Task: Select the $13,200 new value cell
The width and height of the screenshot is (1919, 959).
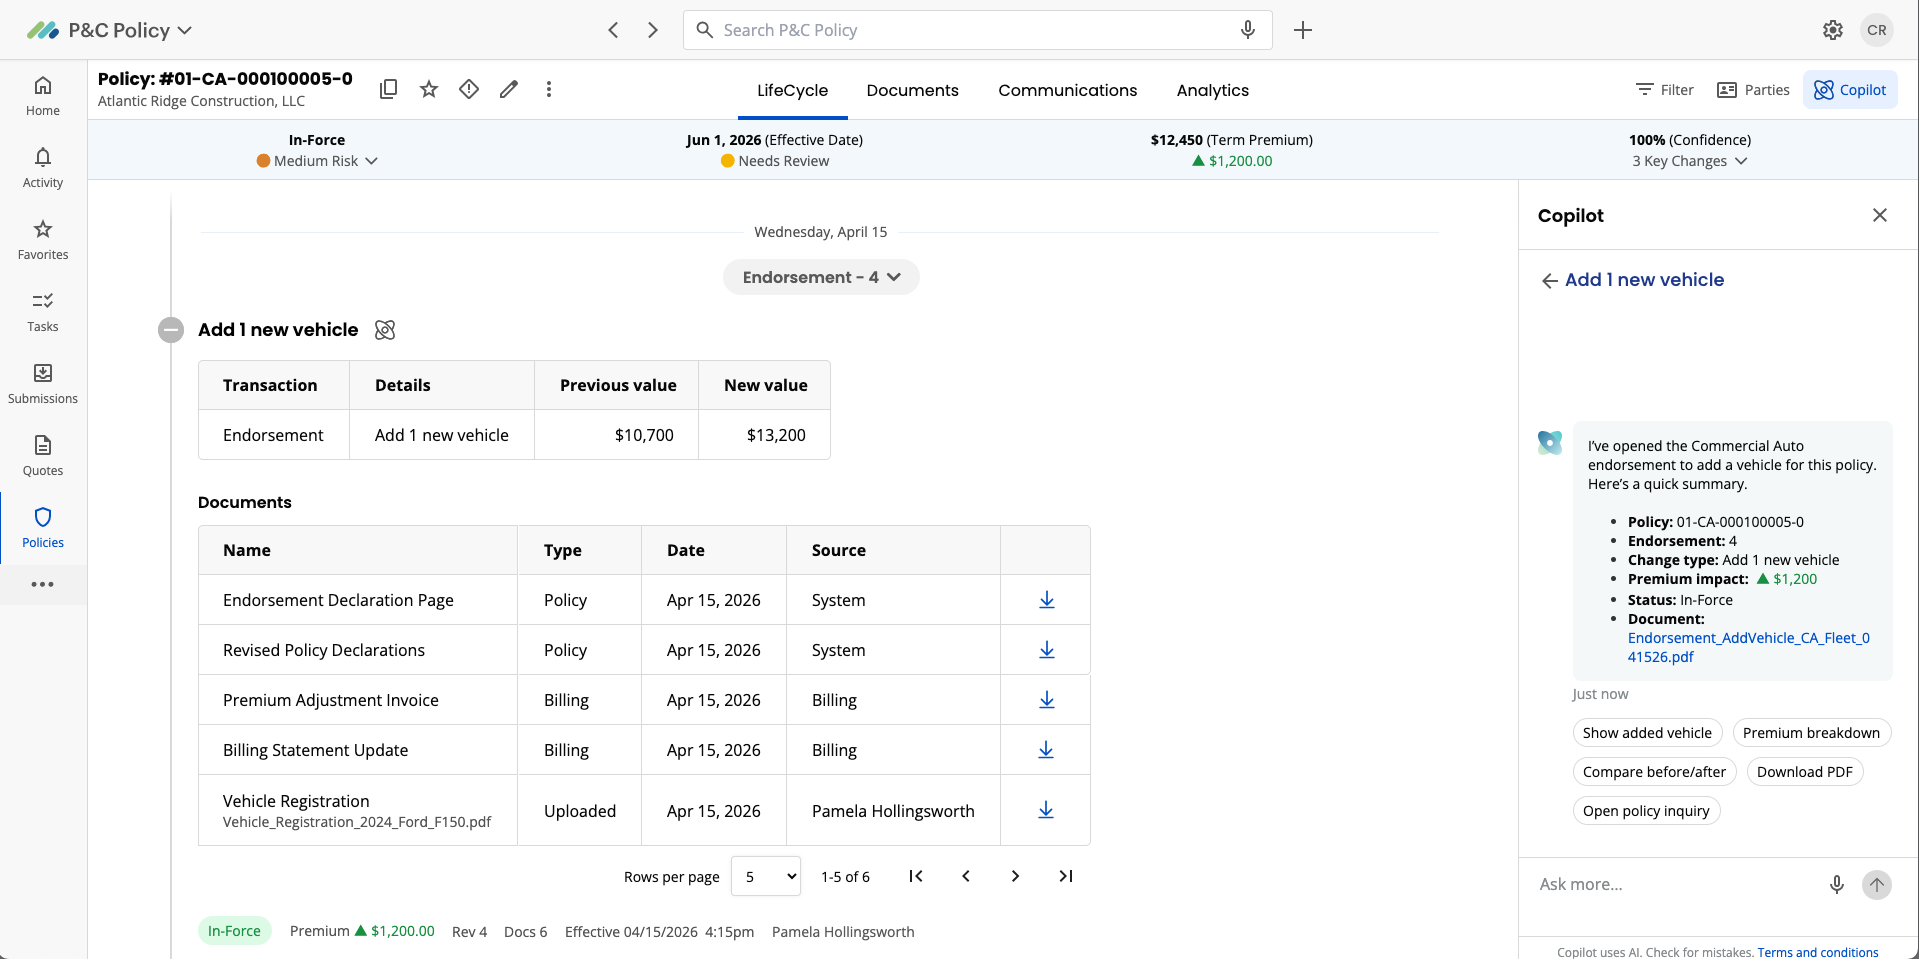Action: pos(765,435)
